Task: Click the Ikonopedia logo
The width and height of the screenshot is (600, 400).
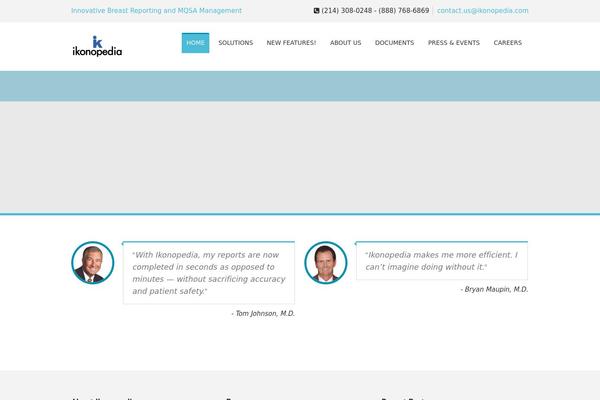Action: 97,46
